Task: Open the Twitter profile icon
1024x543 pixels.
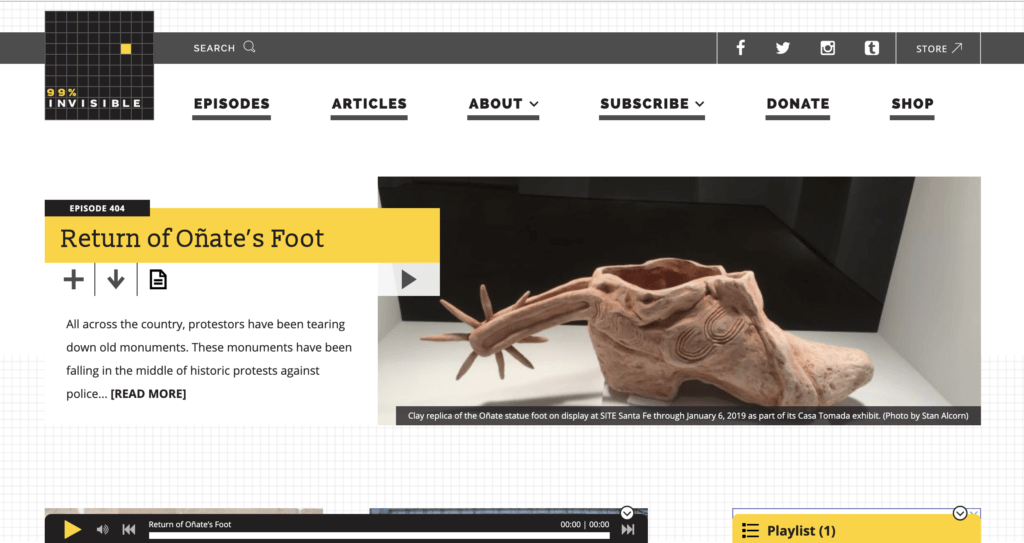Action: click(783, 48)
